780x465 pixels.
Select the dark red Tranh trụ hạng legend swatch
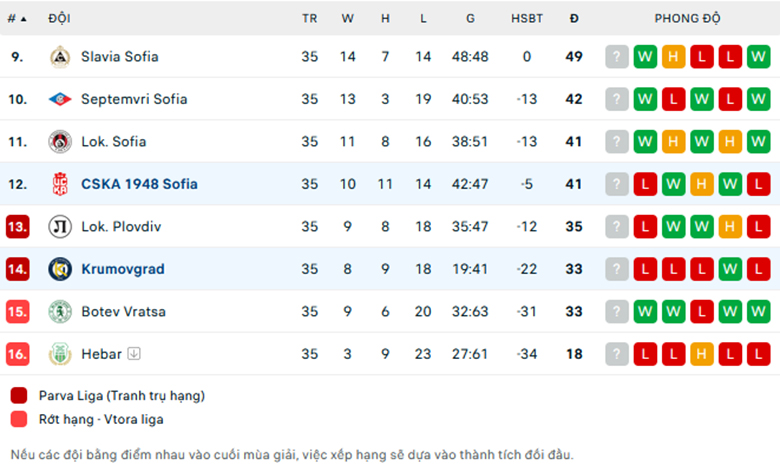coord(19,395)
